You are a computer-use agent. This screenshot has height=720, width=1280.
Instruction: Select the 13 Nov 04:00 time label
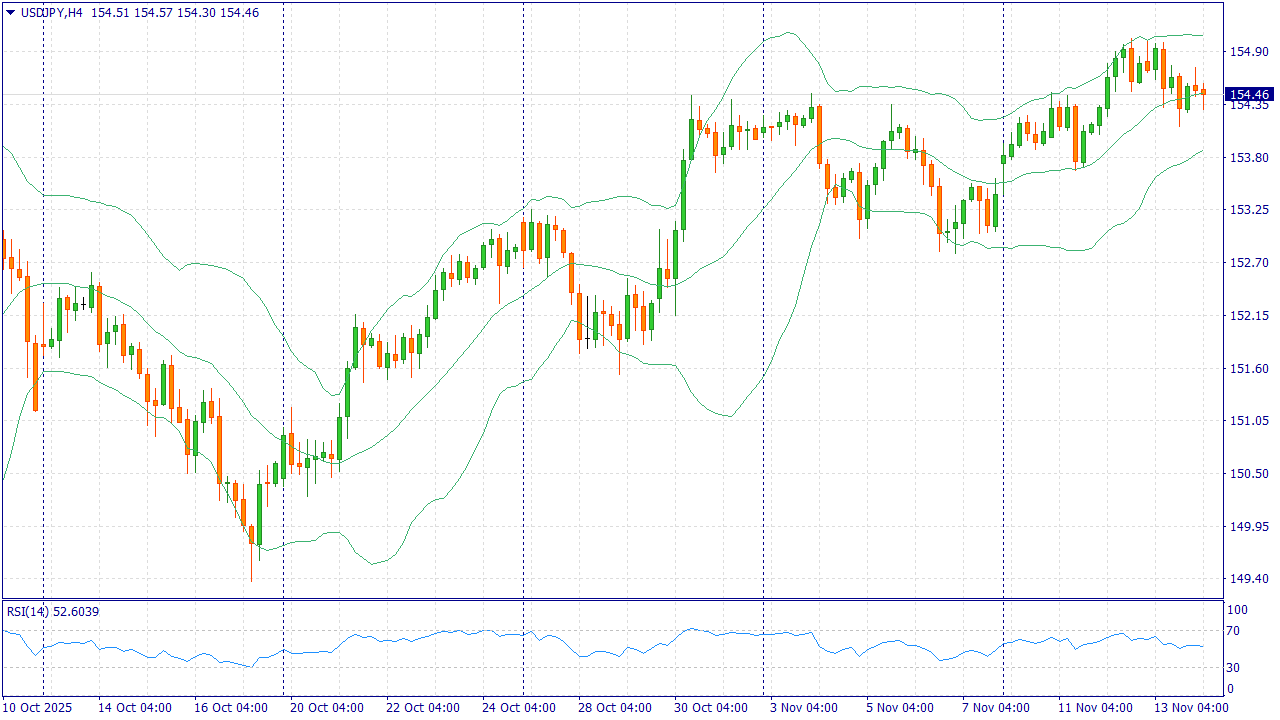click(1190, 707)
